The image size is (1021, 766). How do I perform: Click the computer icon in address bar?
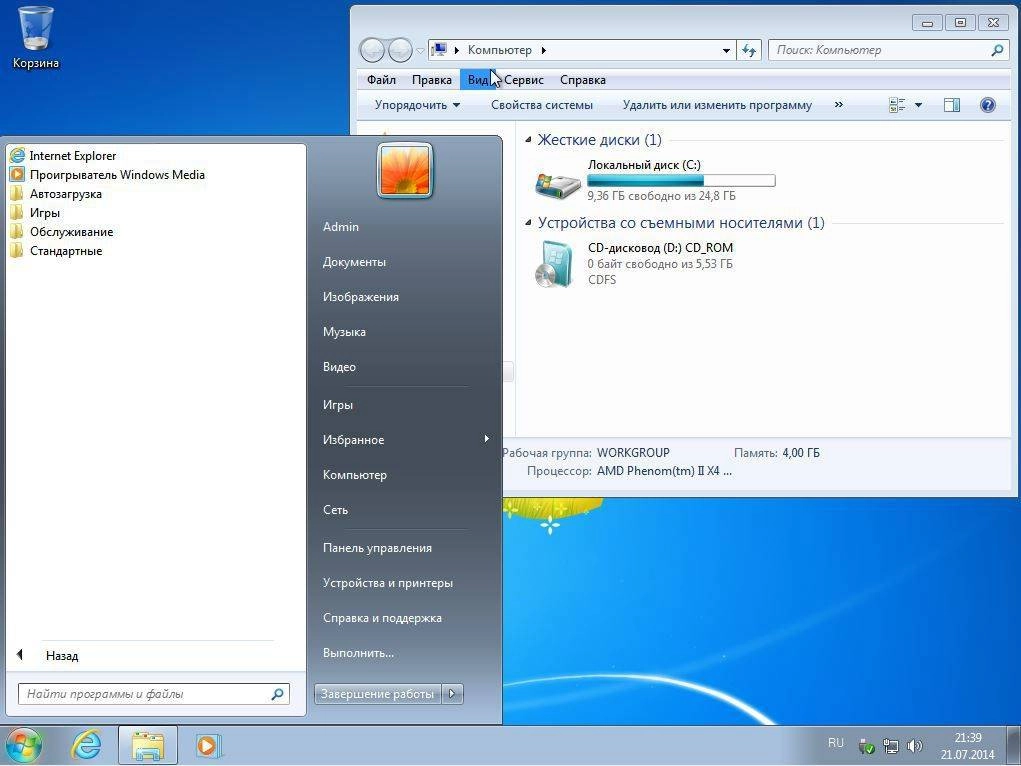coord(440,50)
